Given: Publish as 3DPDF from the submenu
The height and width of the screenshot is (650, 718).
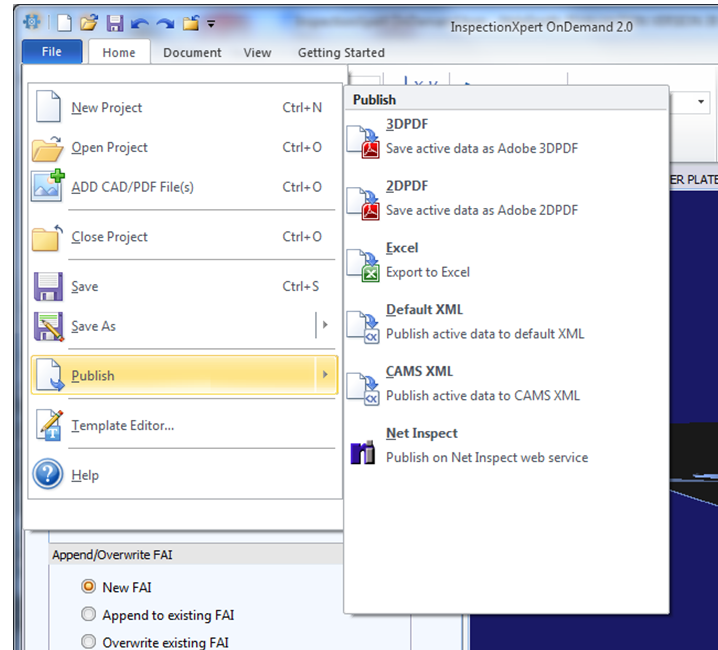Looking at the screenshot, I should coord(506,137).
